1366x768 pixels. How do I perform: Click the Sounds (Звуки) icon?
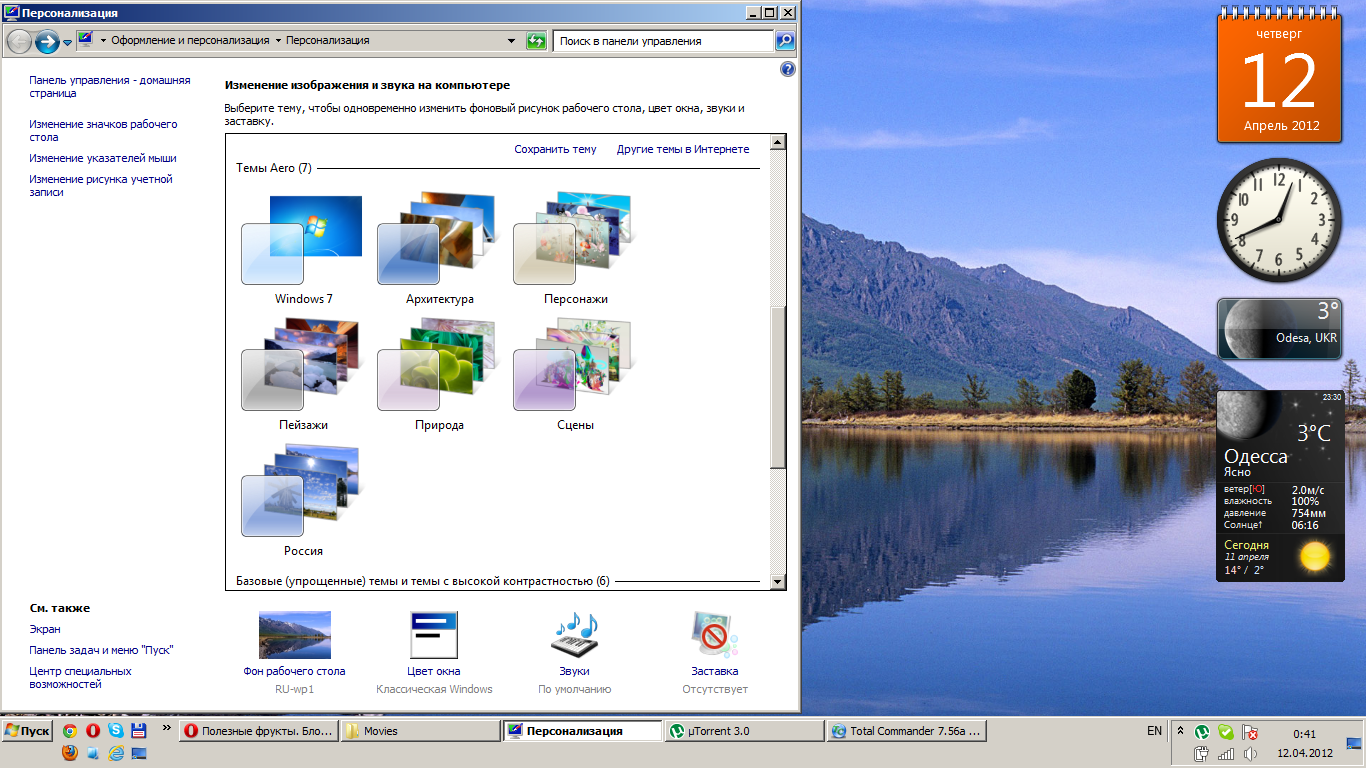(x=574, y=636)
